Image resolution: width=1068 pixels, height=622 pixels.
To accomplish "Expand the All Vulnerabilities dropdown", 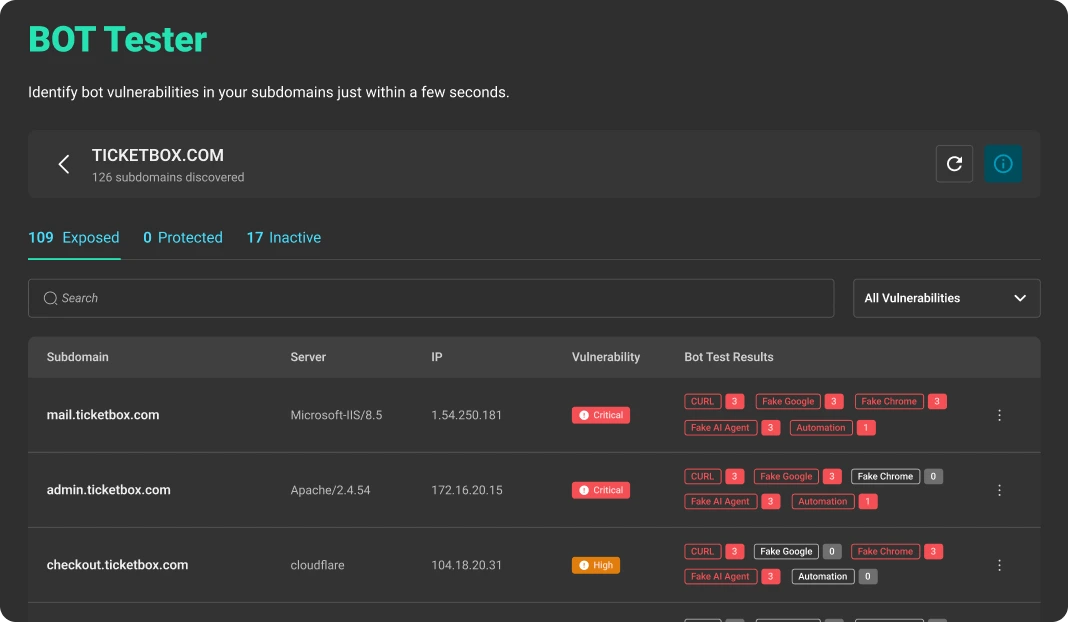I will click(946, 298).
